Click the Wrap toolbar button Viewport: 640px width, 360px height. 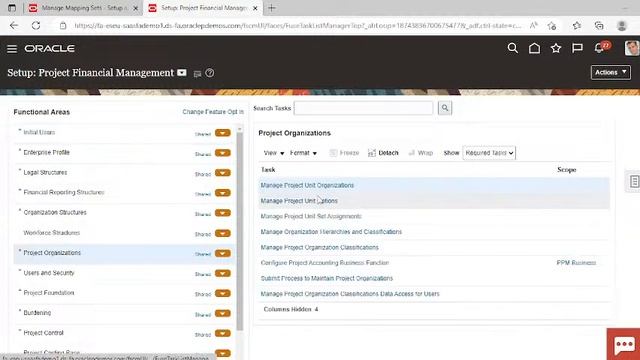click(420, 153)
